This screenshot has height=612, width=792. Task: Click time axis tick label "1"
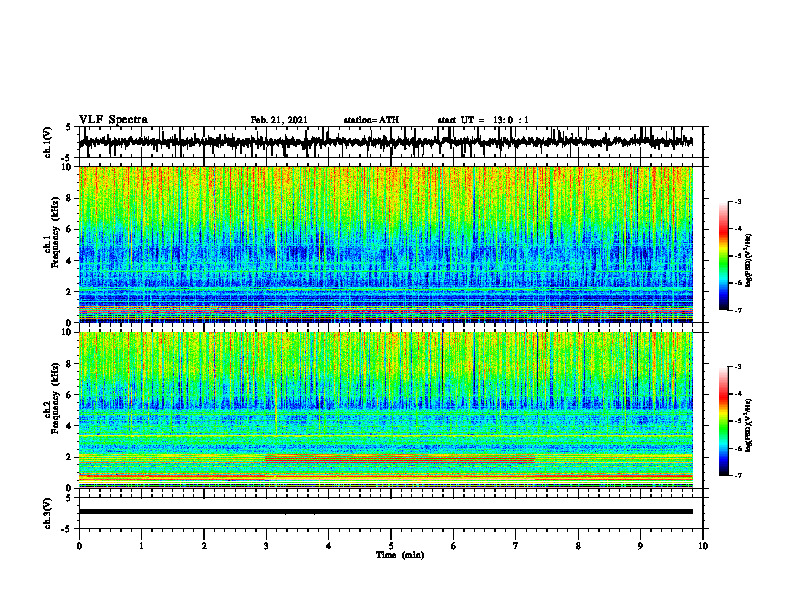point(141,546)
